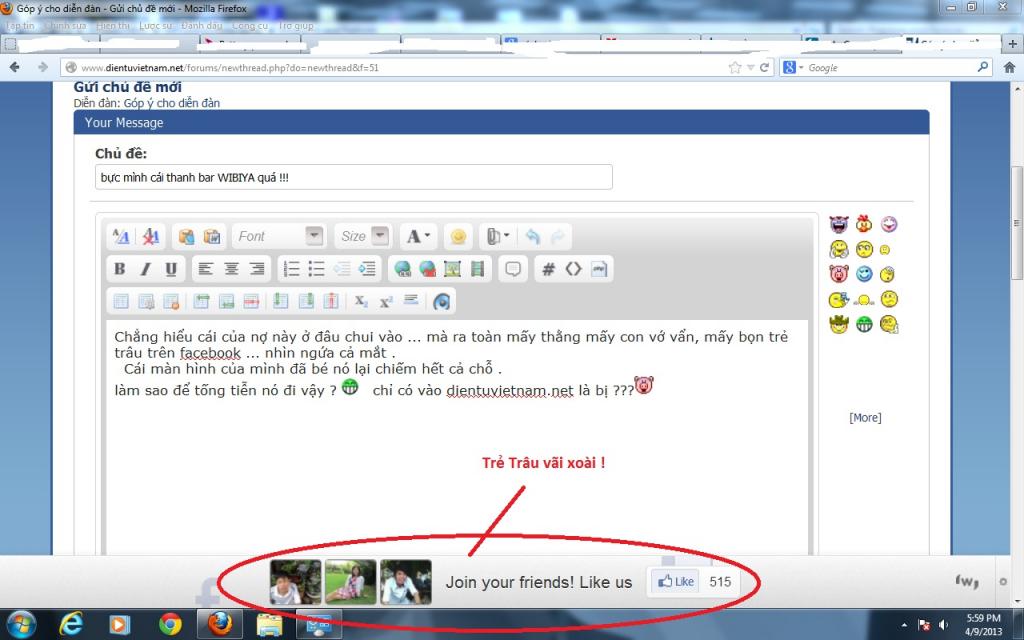Wrap selection in HTML <> tag
Viewport: 1024px width, 640px height.
click(x=573, y=268)
